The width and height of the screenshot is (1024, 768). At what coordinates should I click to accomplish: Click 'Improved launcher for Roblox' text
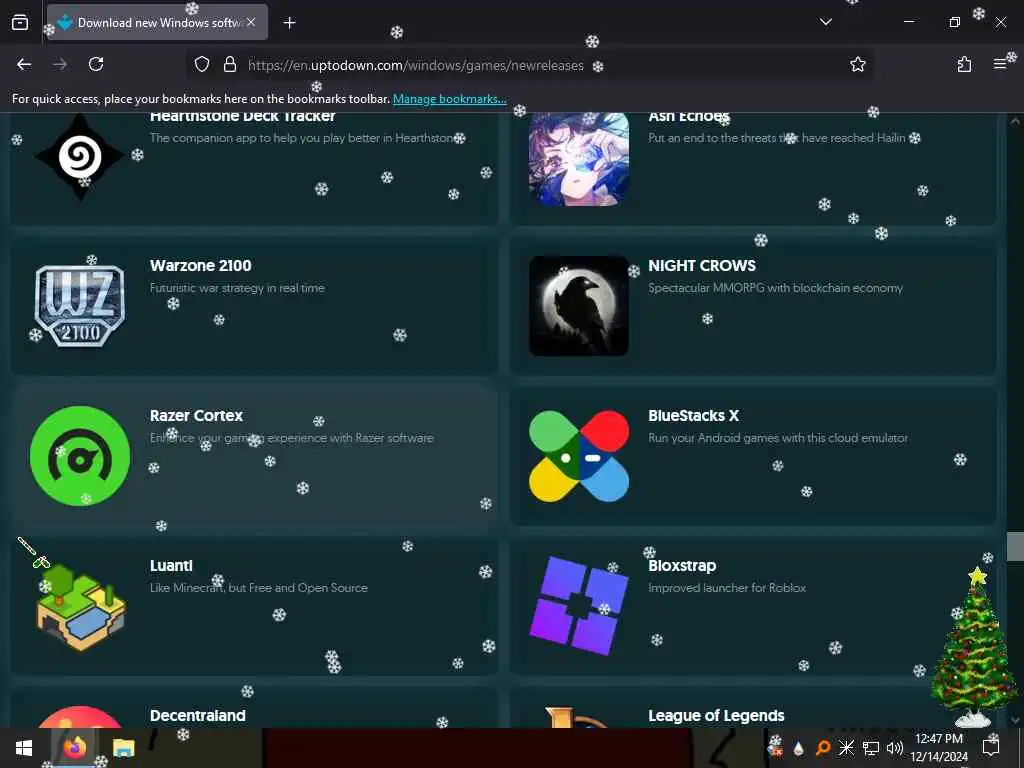click(727, 588)
